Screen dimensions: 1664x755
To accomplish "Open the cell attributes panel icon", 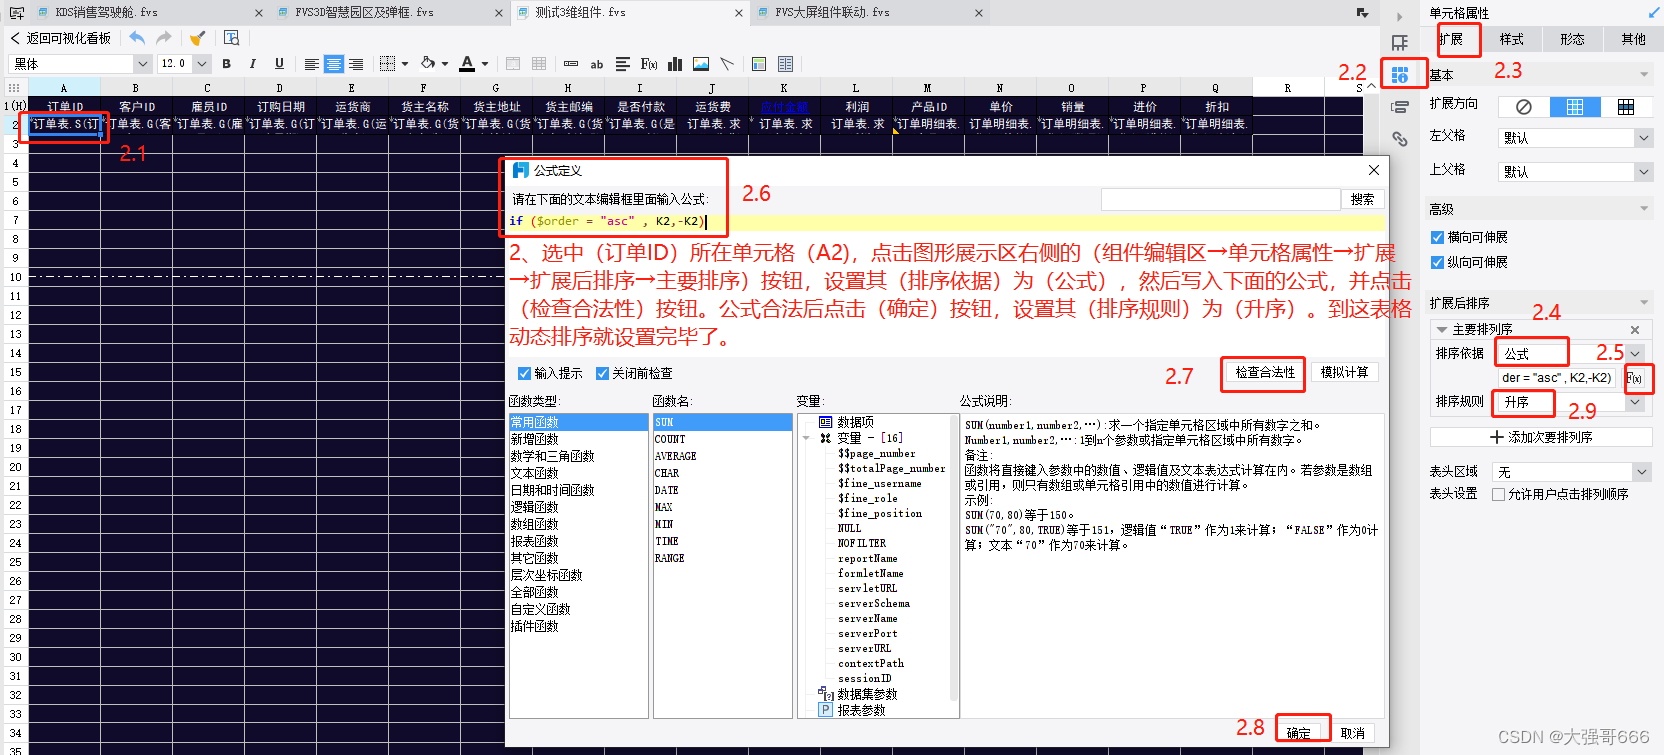I will tap(1400, 75).
